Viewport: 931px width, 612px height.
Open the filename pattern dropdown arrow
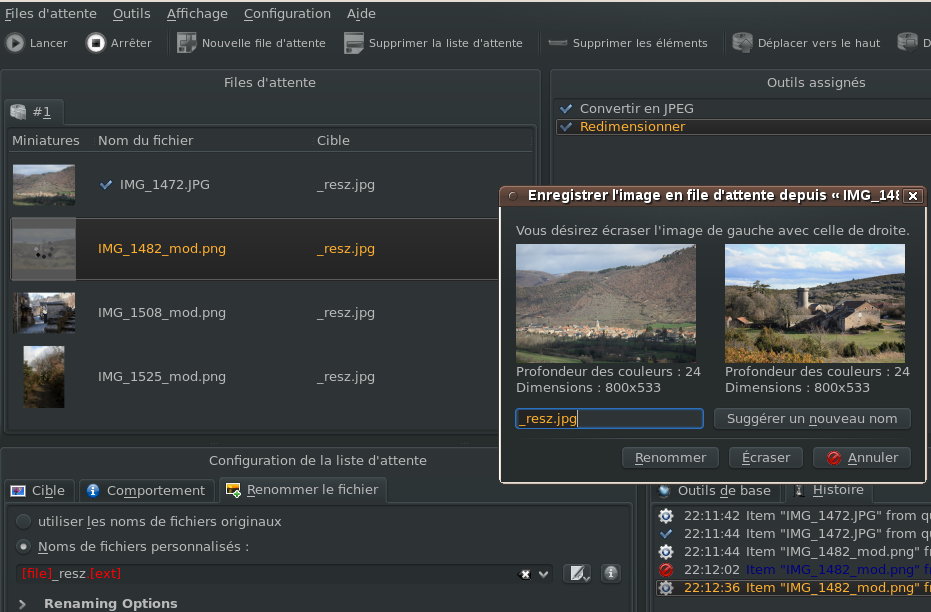coord(544,574)
